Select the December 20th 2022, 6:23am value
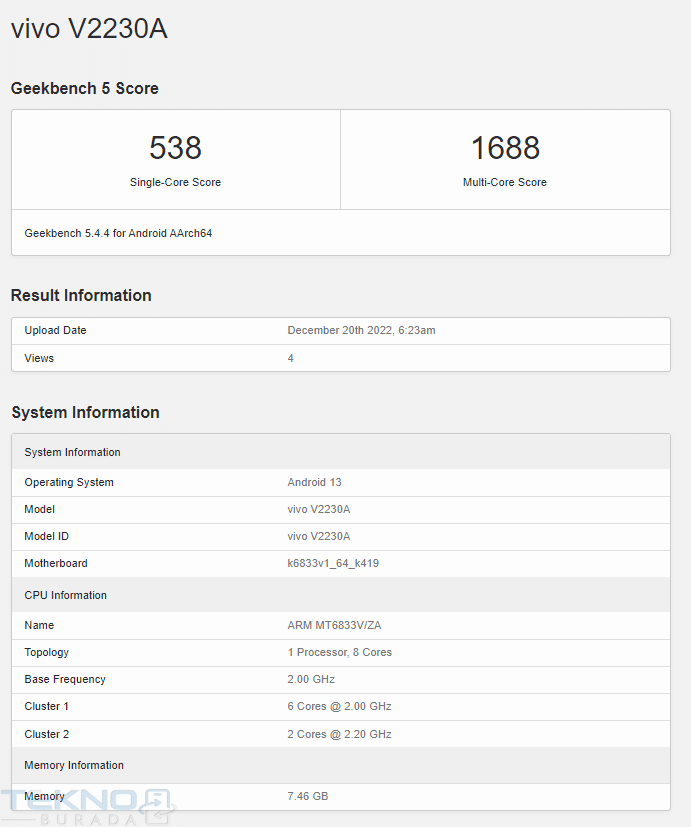The height and width of the screenshot is (827, 691). coord(361,330)
